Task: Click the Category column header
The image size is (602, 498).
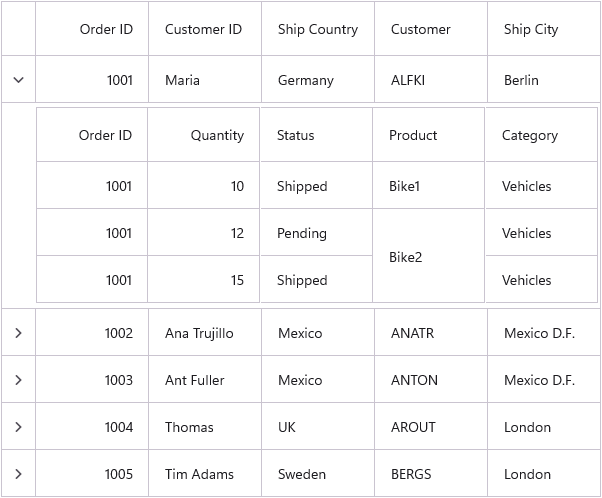Action: coord(541,135)
